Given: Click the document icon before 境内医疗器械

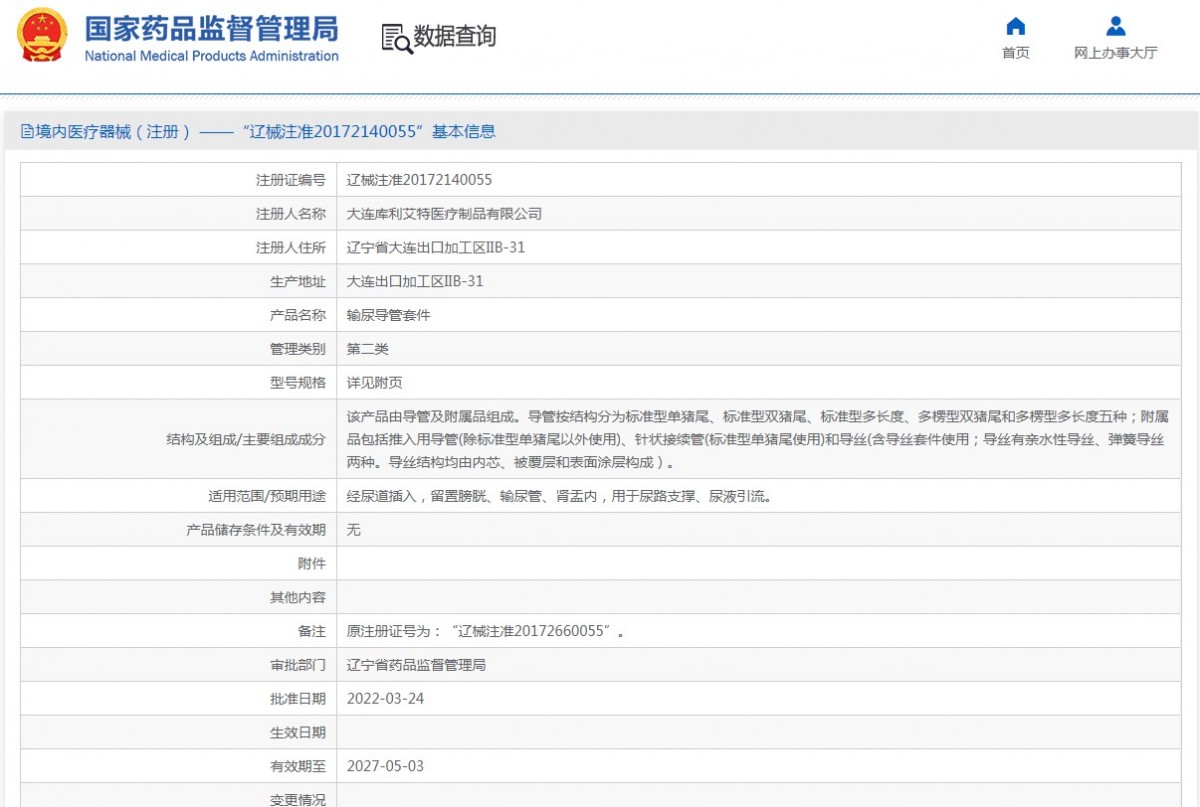Looking at the screenshot, I should (x=27, y=131).
